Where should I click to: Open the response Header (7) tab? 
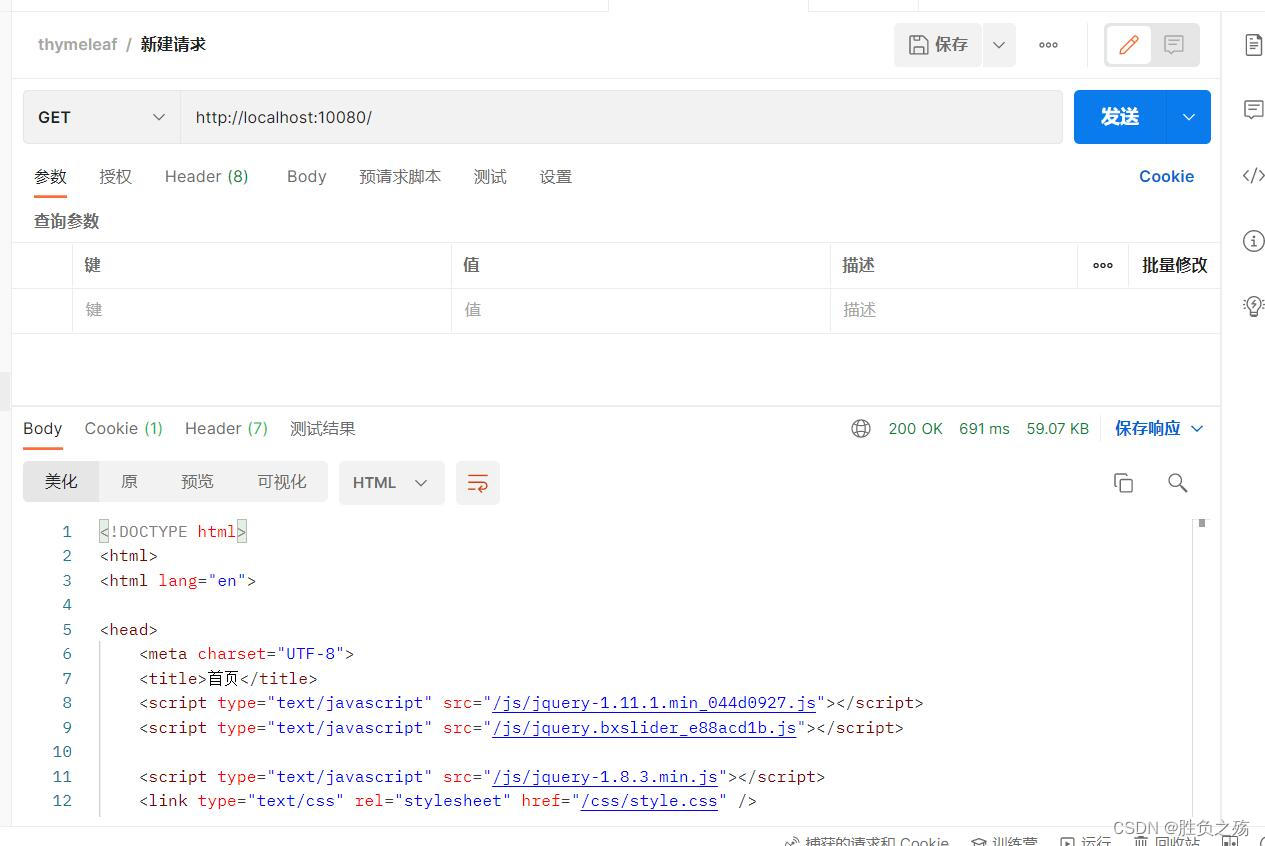[x=227, y=429]
